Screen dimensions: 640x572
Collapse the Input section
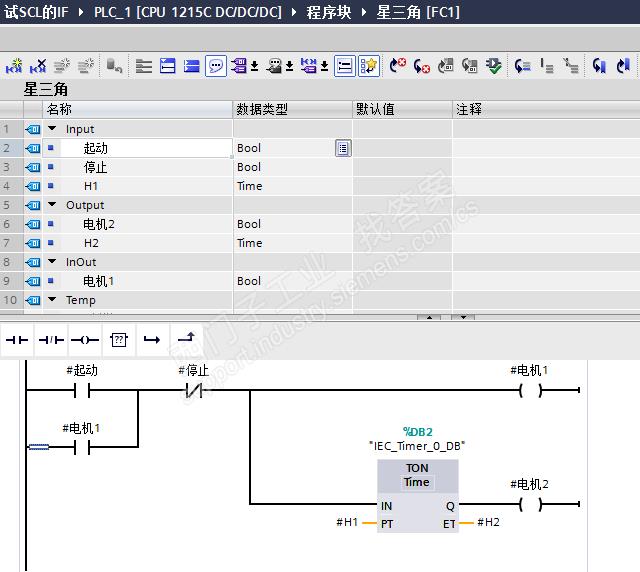pyautogui.click(x=52, y=128)
